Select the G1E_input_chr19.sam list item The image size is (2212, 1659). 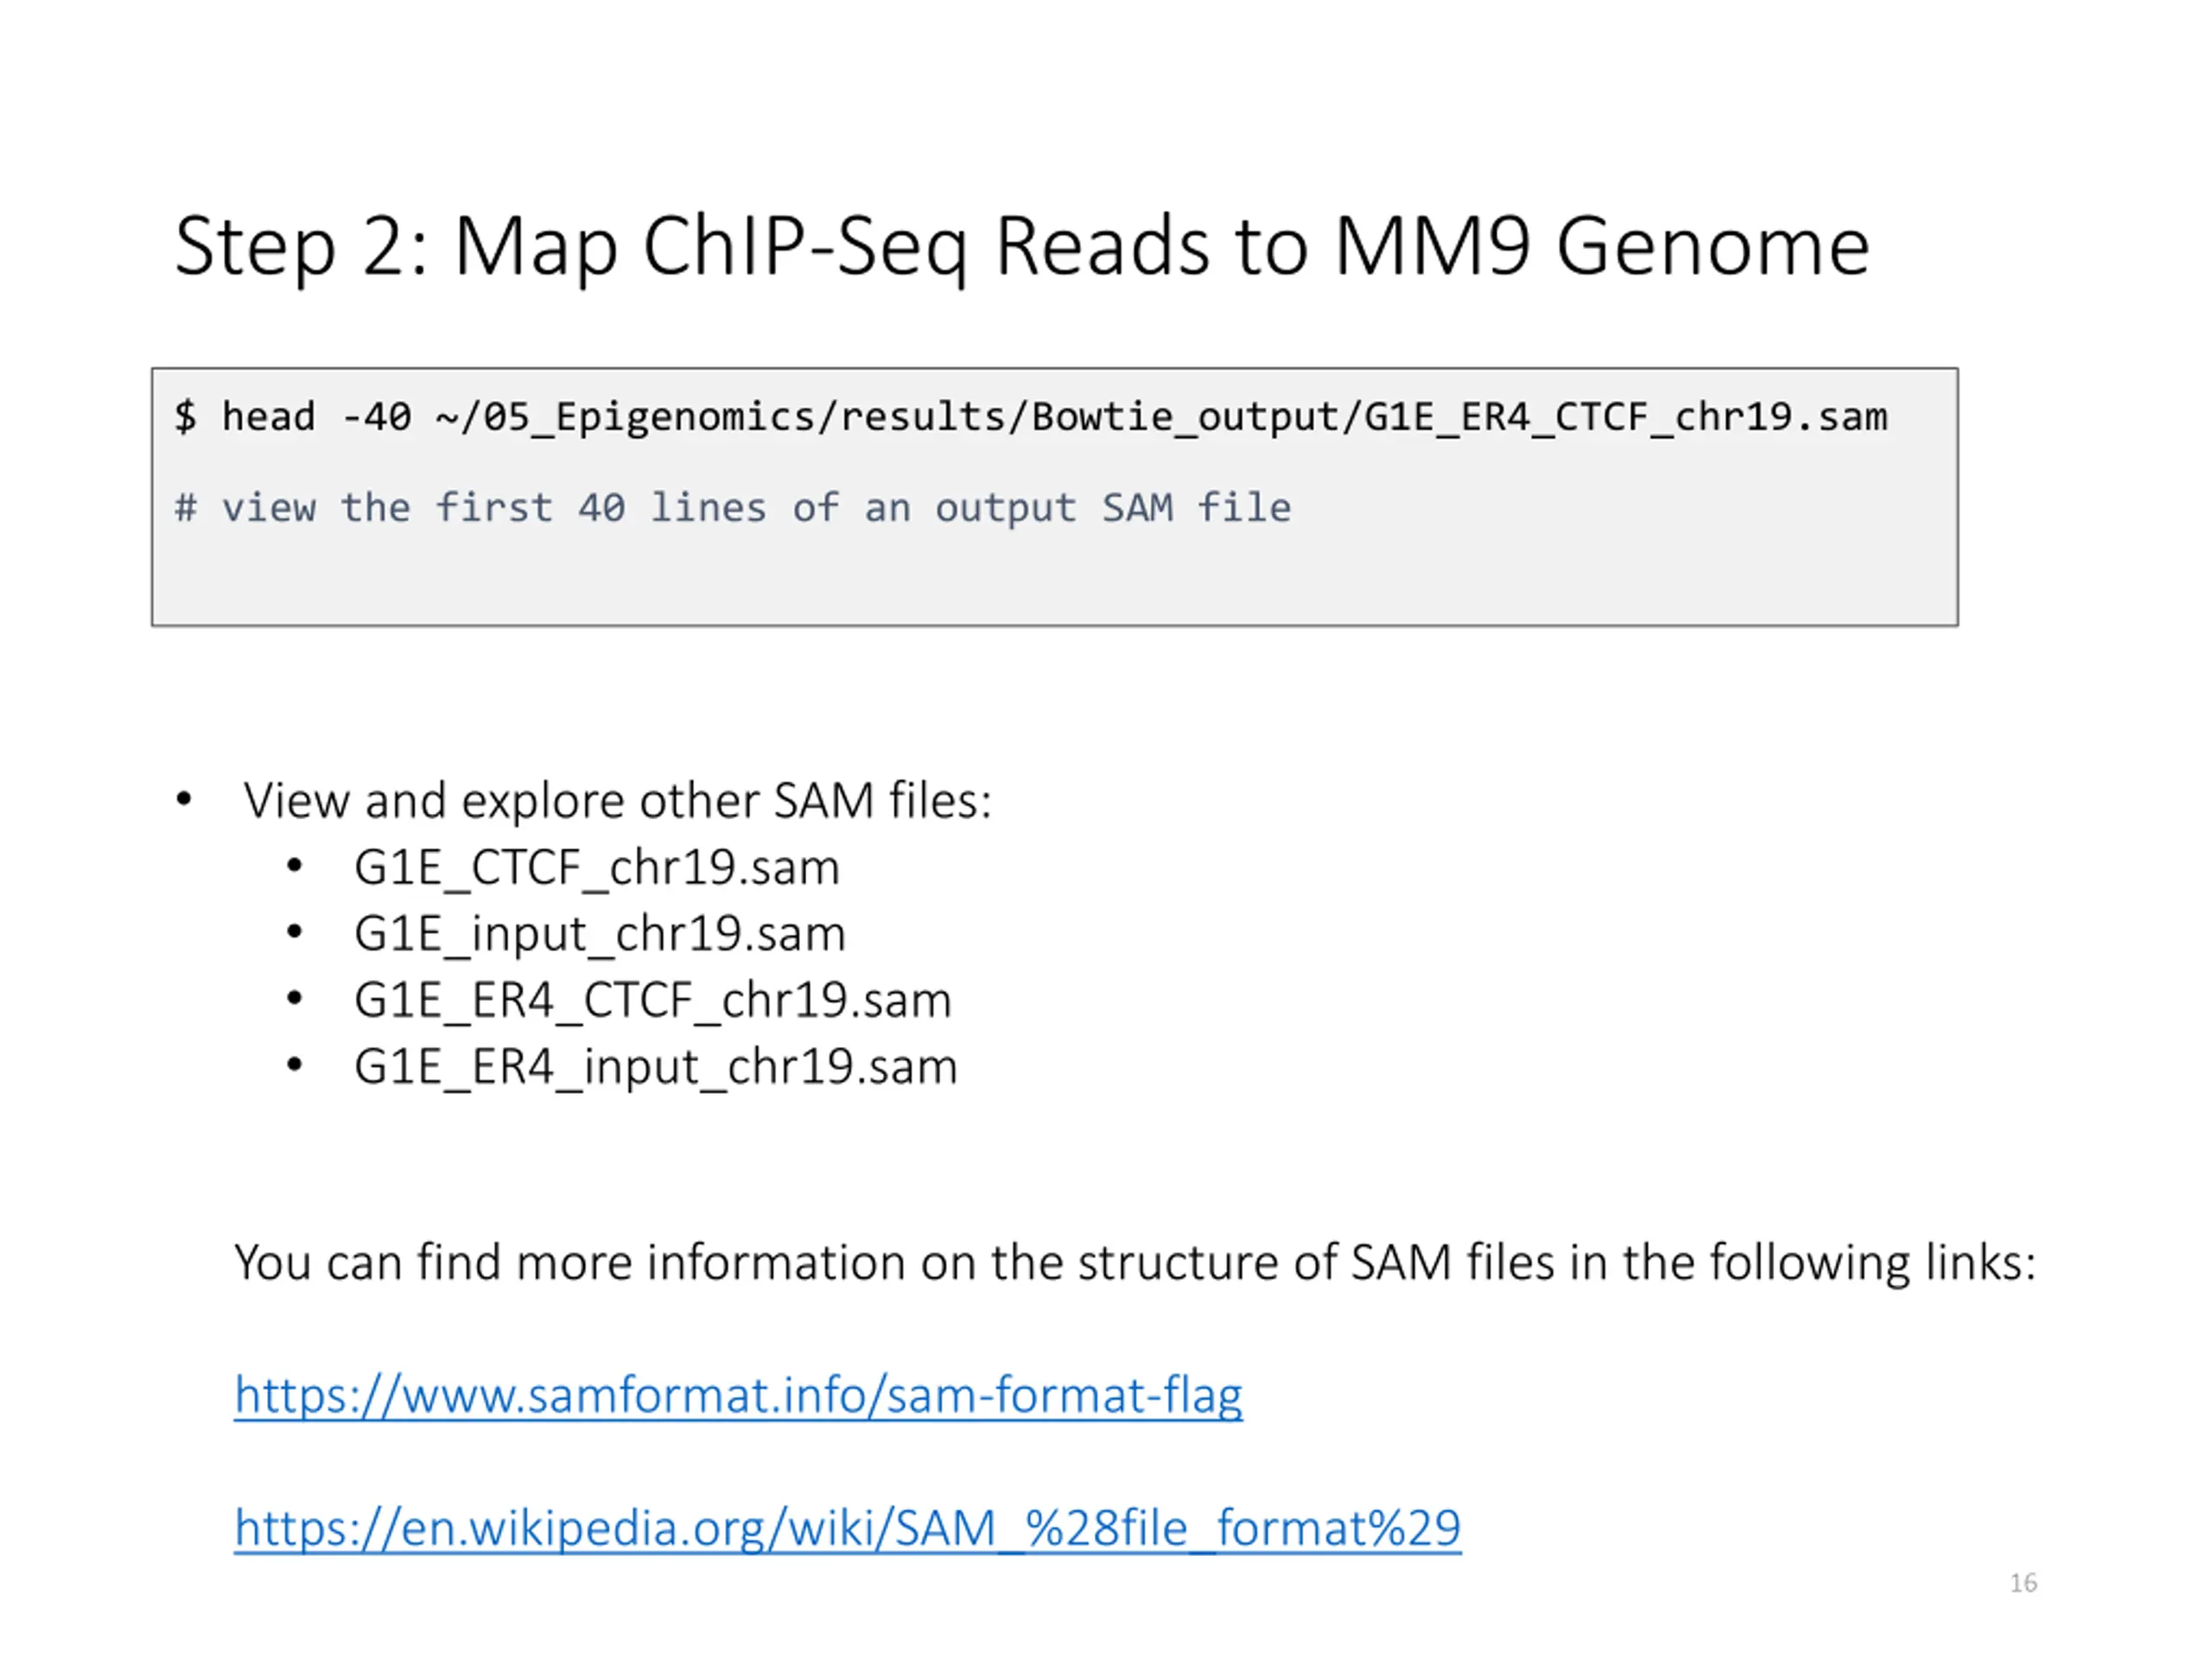(x=599, y=934)
